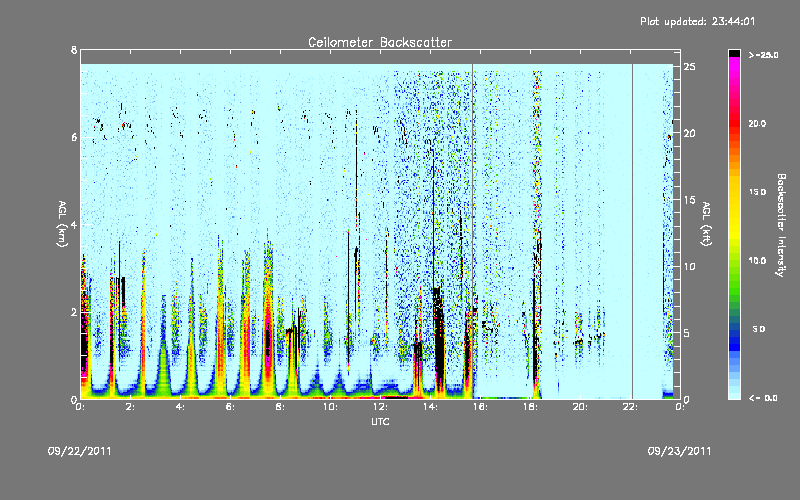Click the 'AGL (km)' left axis label

(x=62, y=224)
